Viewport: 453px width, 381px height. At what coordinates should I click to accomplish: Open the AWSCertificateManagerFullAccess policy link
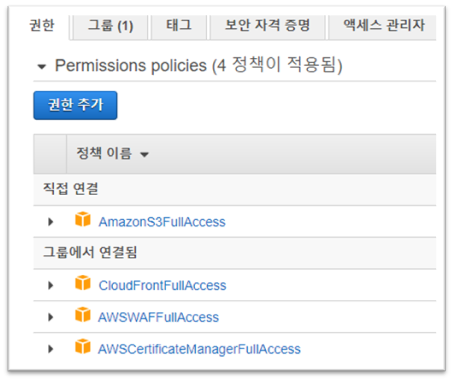[x=199, y=349]
